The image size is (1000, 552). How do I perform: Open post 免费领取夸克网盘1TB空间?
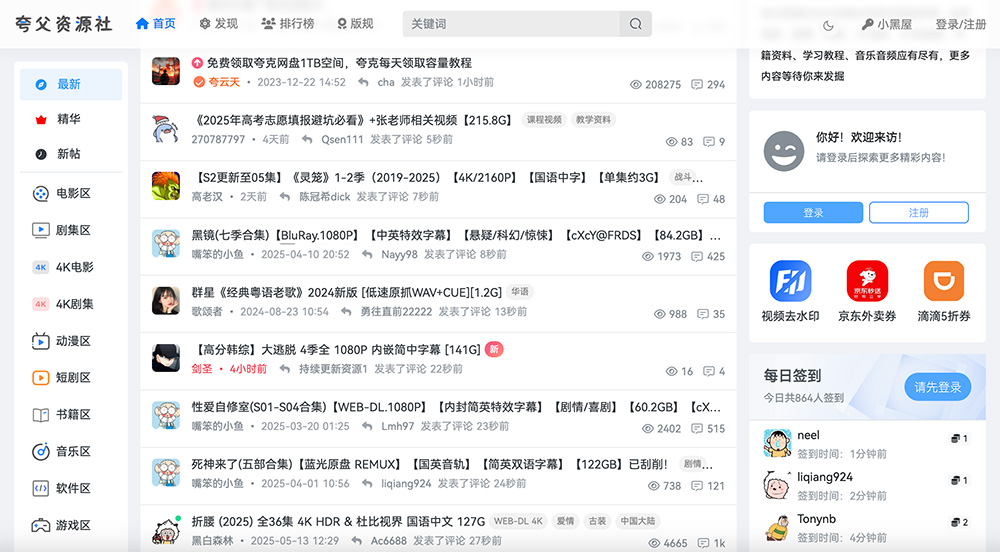click(x=339, y=62)
